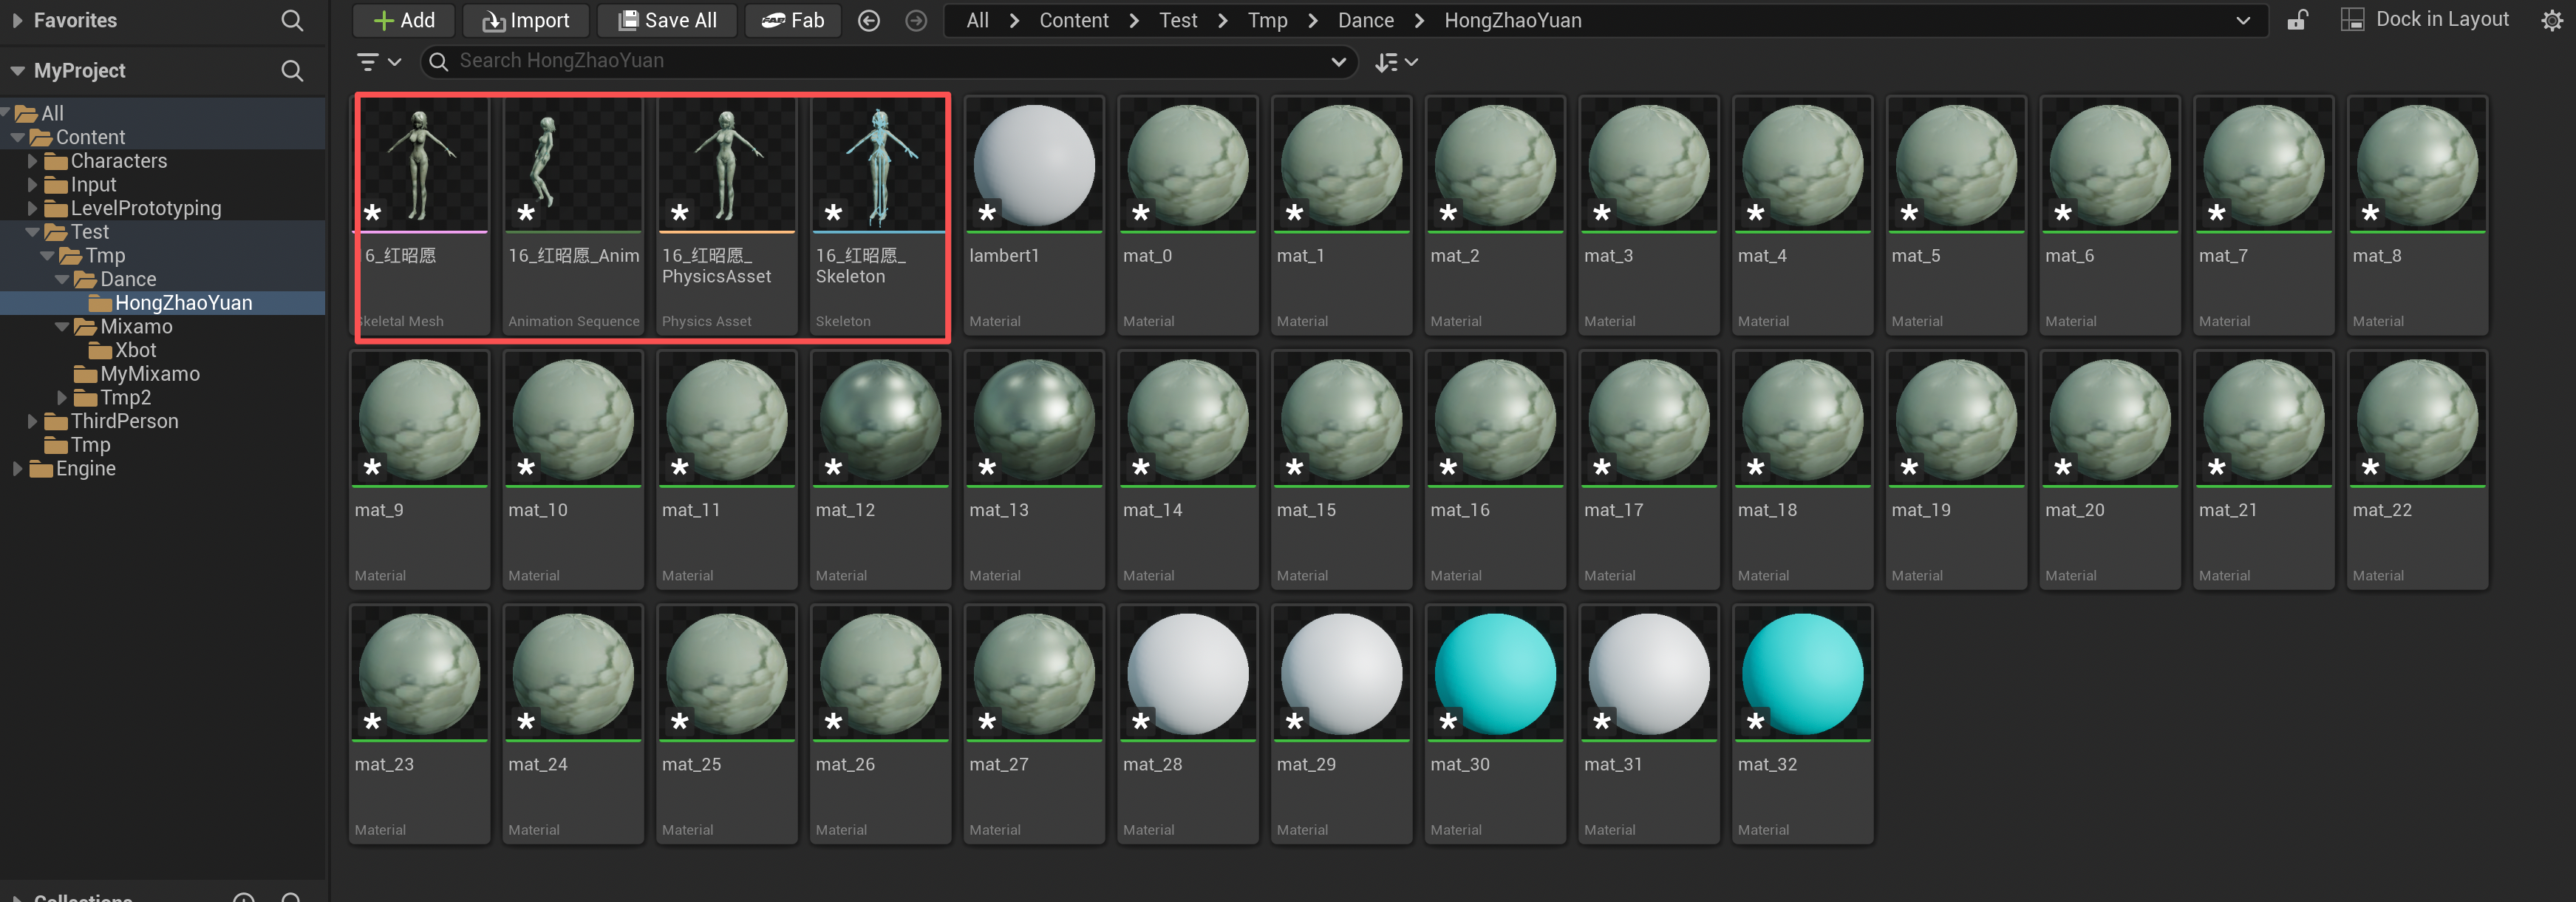
Task: Select the Mixamo folder in the tree
Action: 136,327
